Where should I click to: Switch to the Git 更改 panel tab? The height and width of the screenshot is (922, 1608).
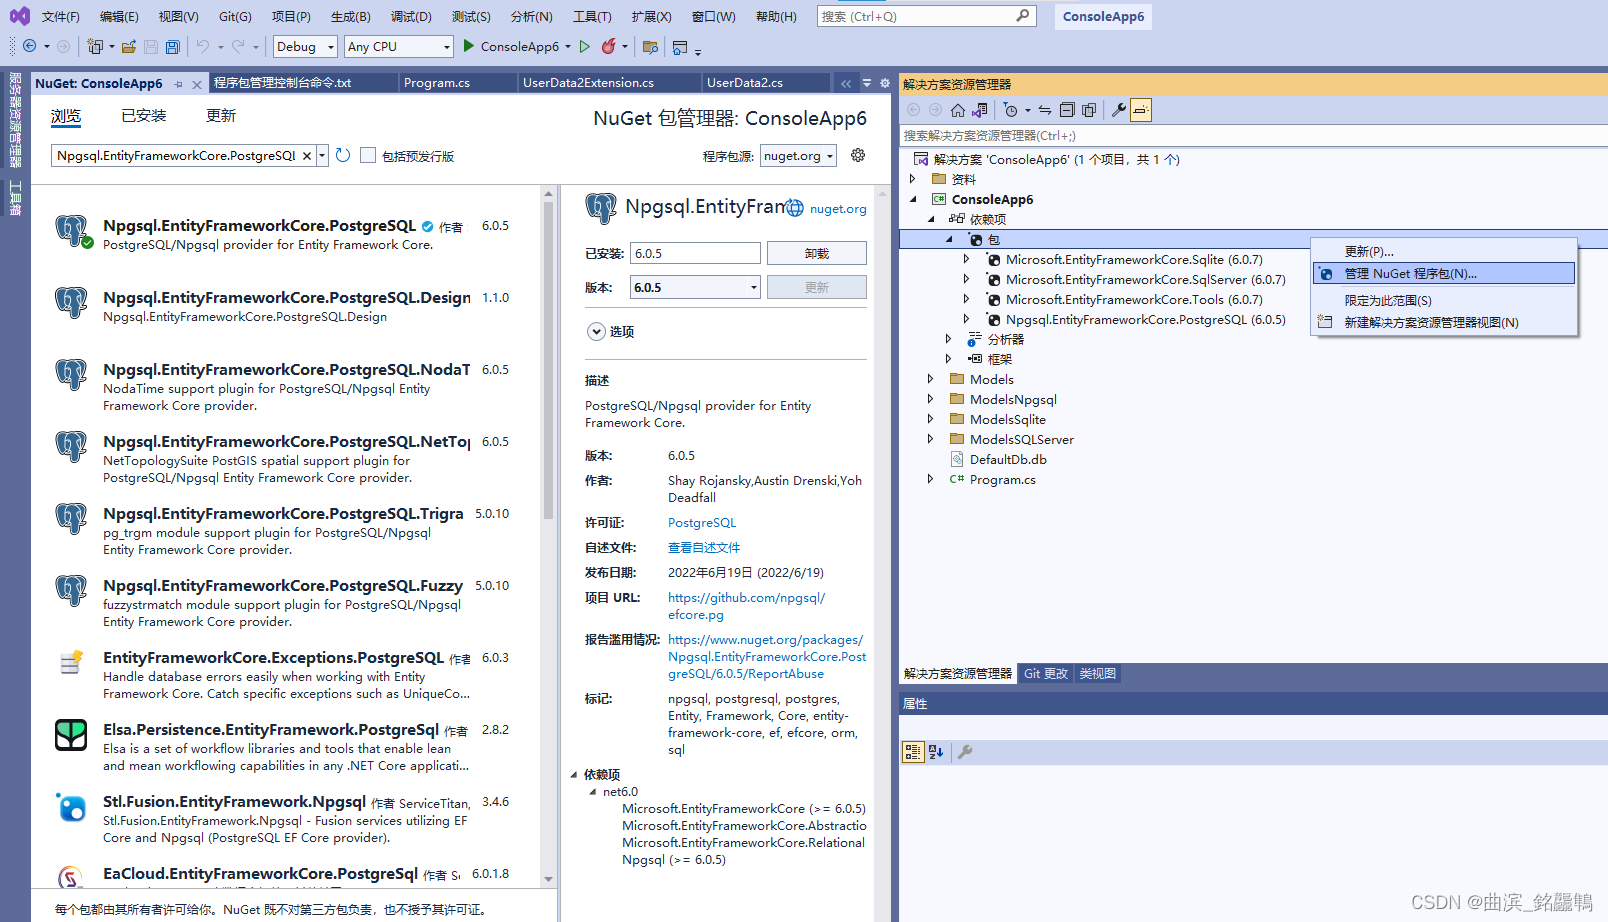[x=1046, y=674]
